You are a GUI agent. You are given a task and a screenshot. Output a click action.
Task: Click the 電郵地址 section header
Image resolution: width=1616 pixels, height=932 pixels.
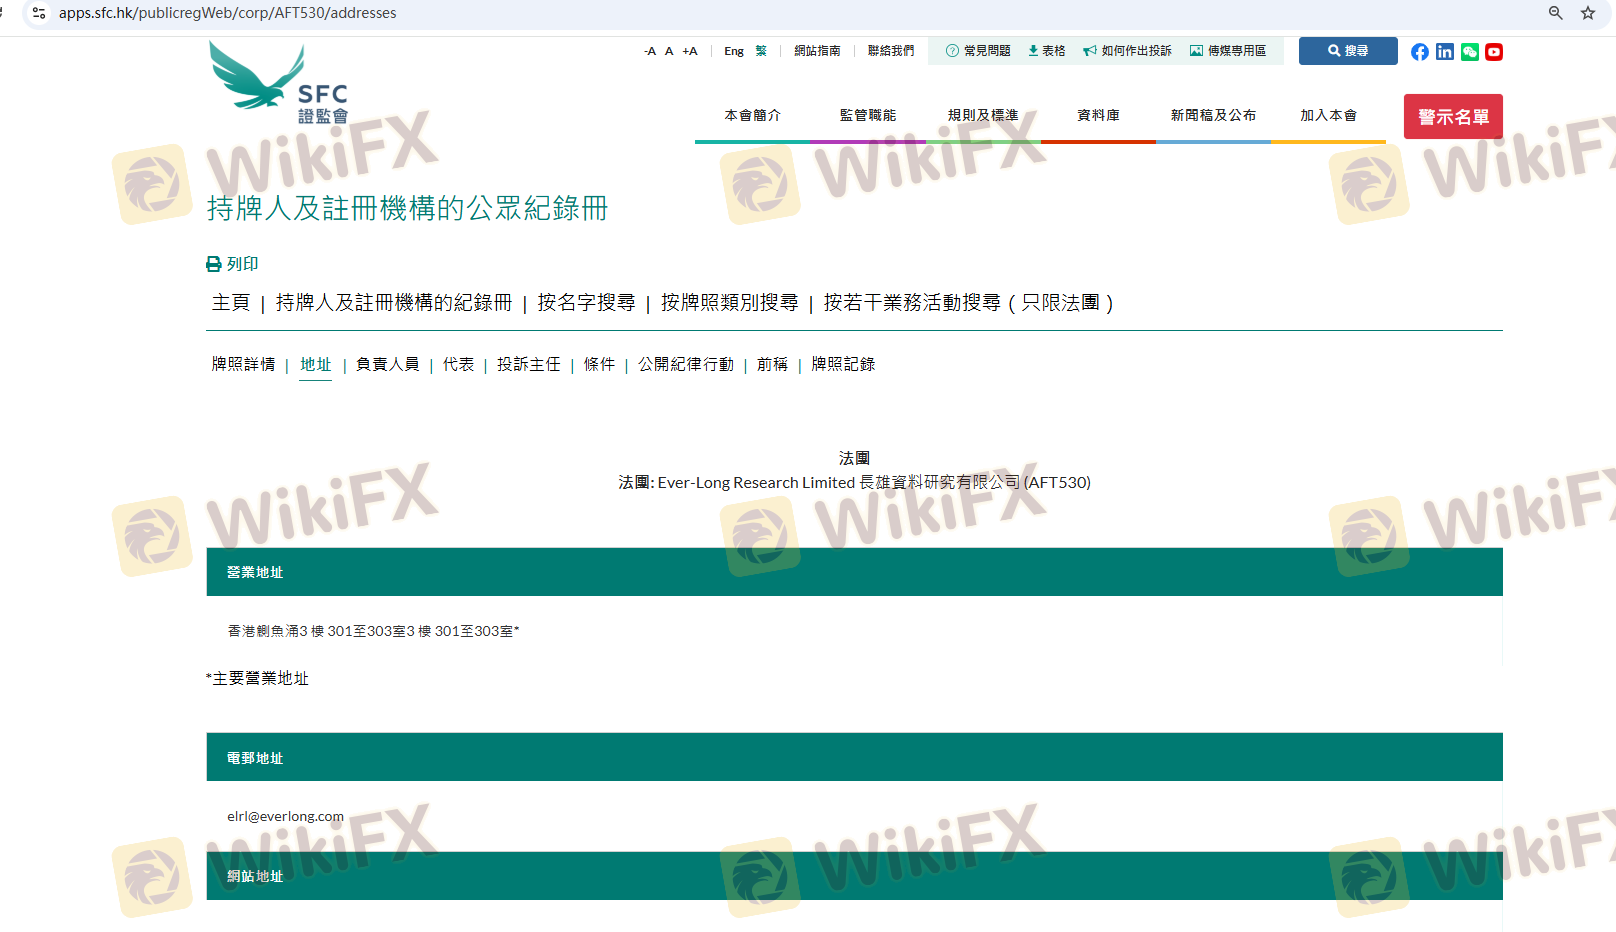(854, 757)
